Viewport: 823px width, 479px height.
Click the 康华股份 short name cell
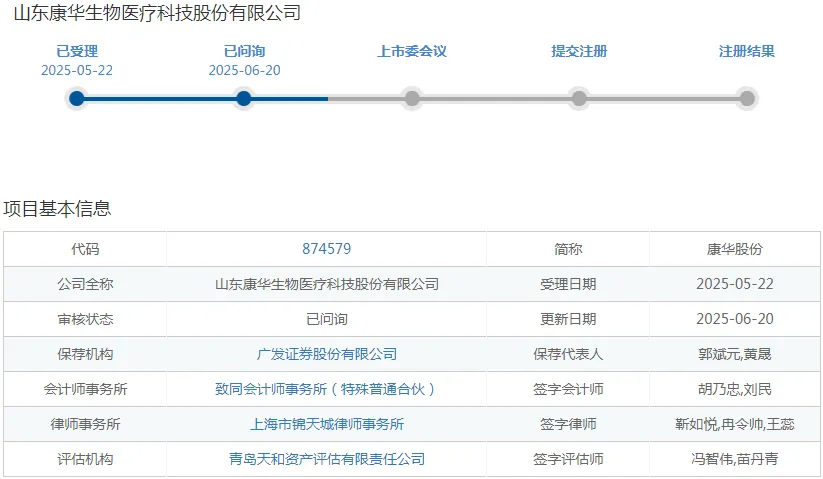[x=735, y=249]
